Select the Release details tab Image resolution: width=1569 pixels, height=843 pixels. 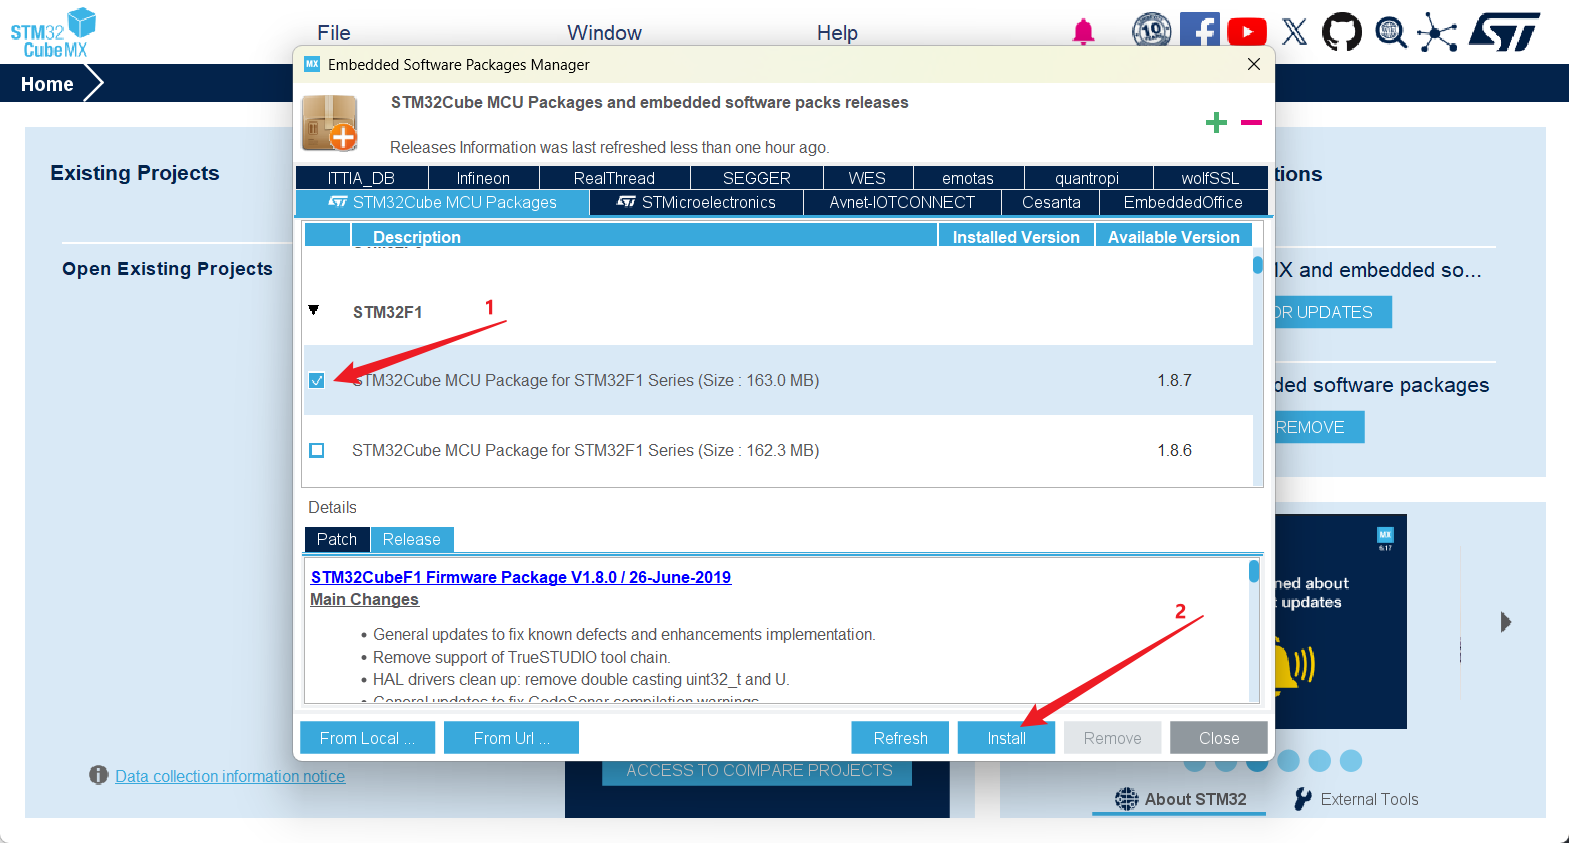pos(412,539)
